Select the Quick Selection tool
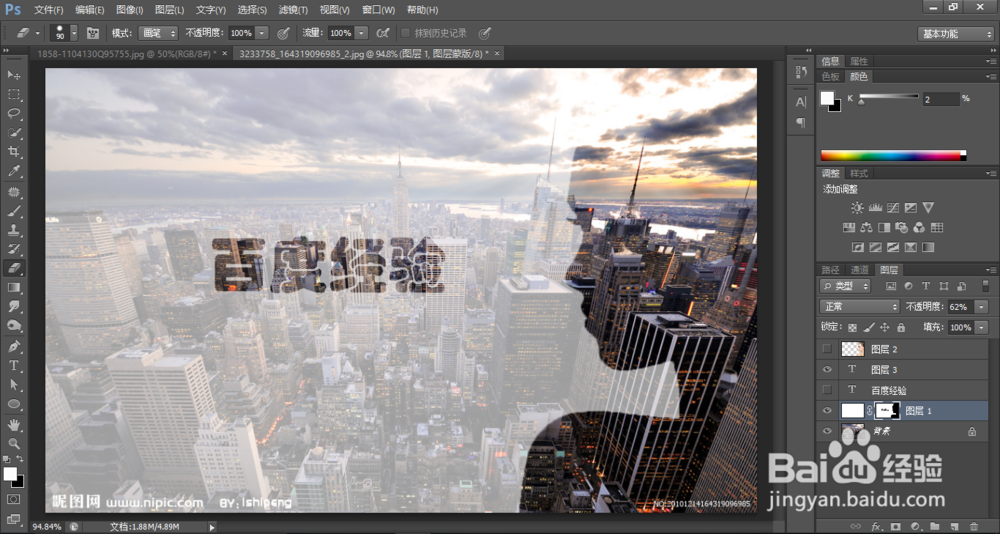This screenshot has width=1000, height=534. (14, 133)
